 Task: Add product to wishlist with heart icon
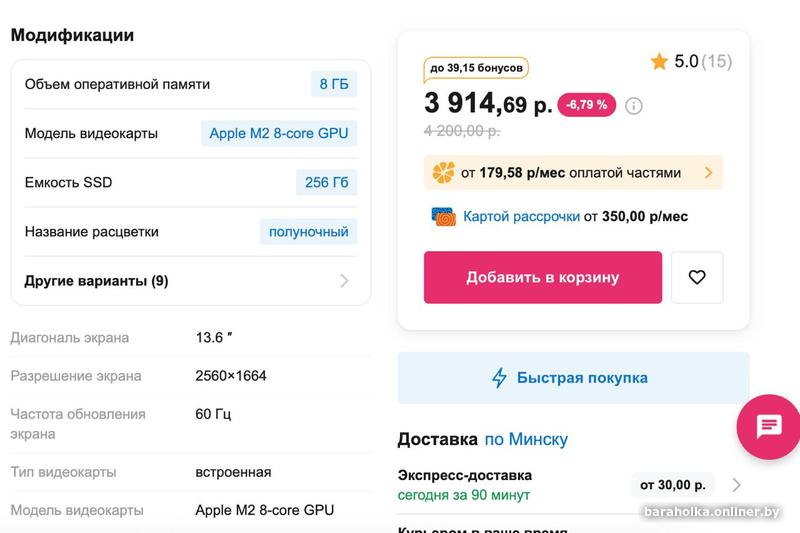697,277
